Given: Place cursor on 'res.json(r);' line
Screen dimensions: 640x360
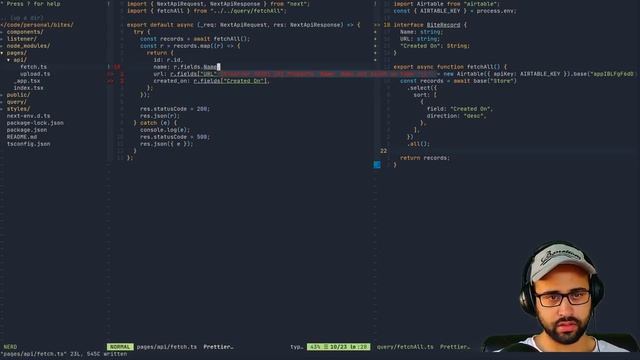Looking at the screenshot, I should 160,116.
